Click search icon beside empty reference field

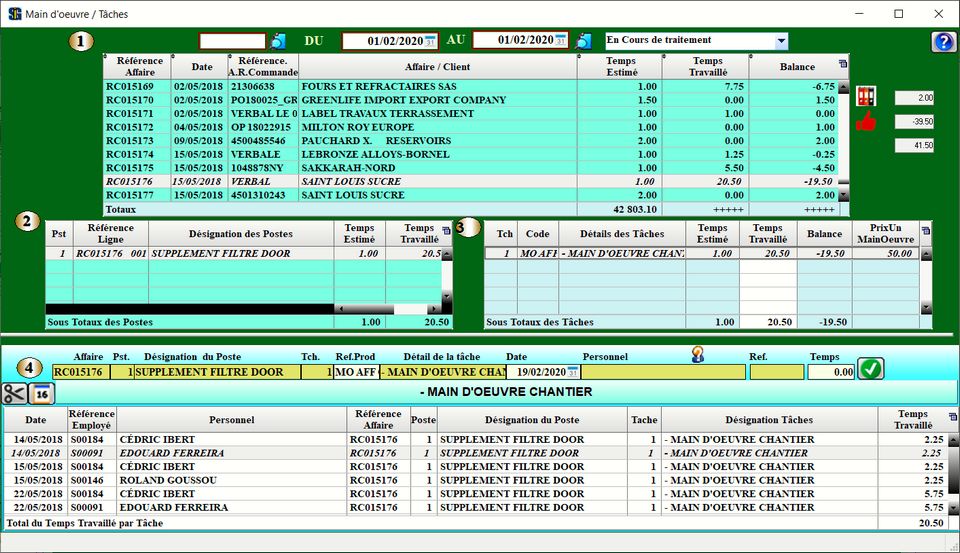pyautogui.click(x=278, y=41)
